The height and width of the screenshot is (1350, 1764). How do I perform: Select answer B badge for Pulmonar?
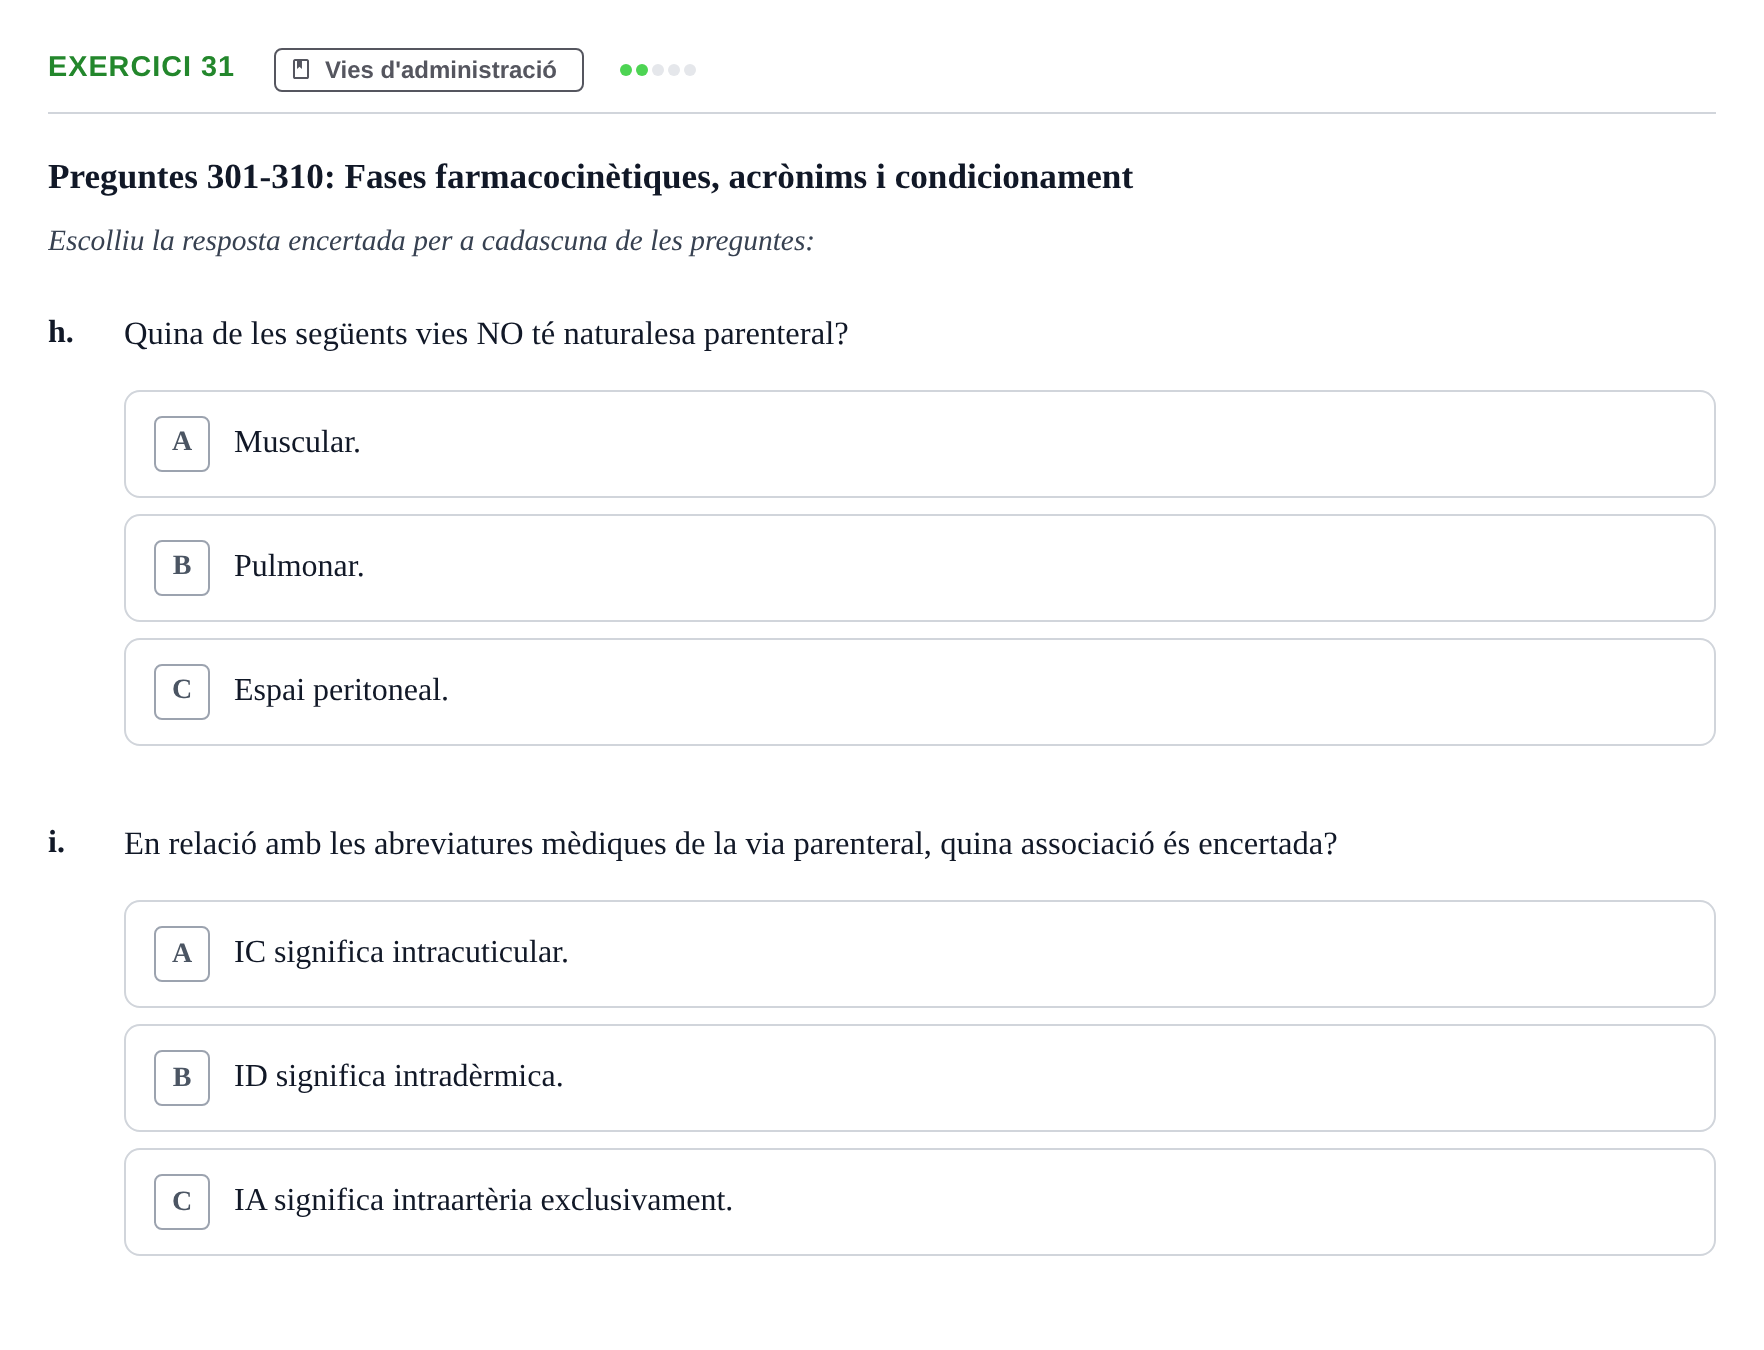182,568
